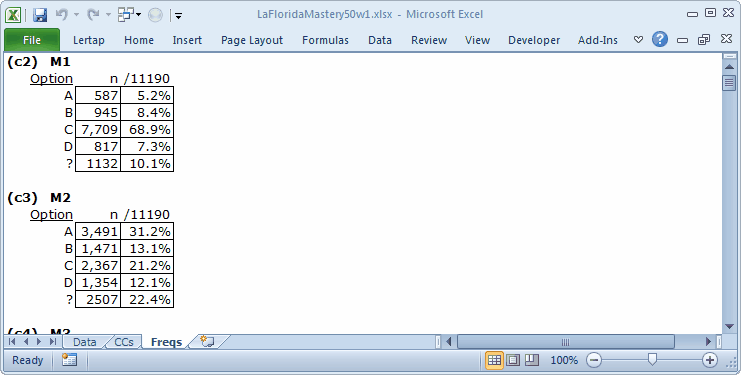741x375 pixels.
Task: Switch to the CCs worksheet tab
Action: (x=124, y=342)
